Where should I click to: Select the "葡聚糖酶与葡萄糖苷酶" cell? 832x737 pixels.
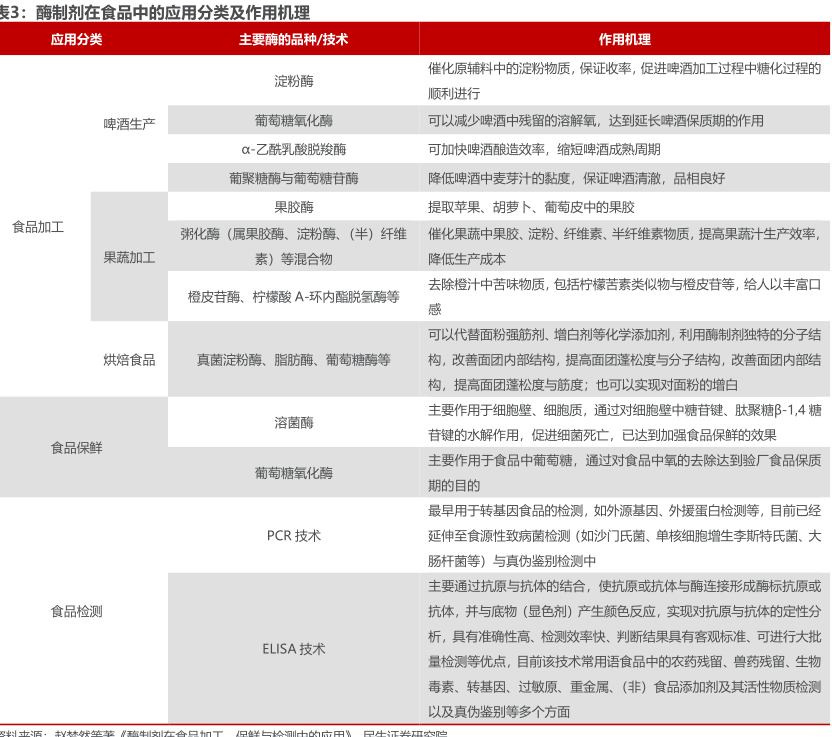tap(293, 178)
